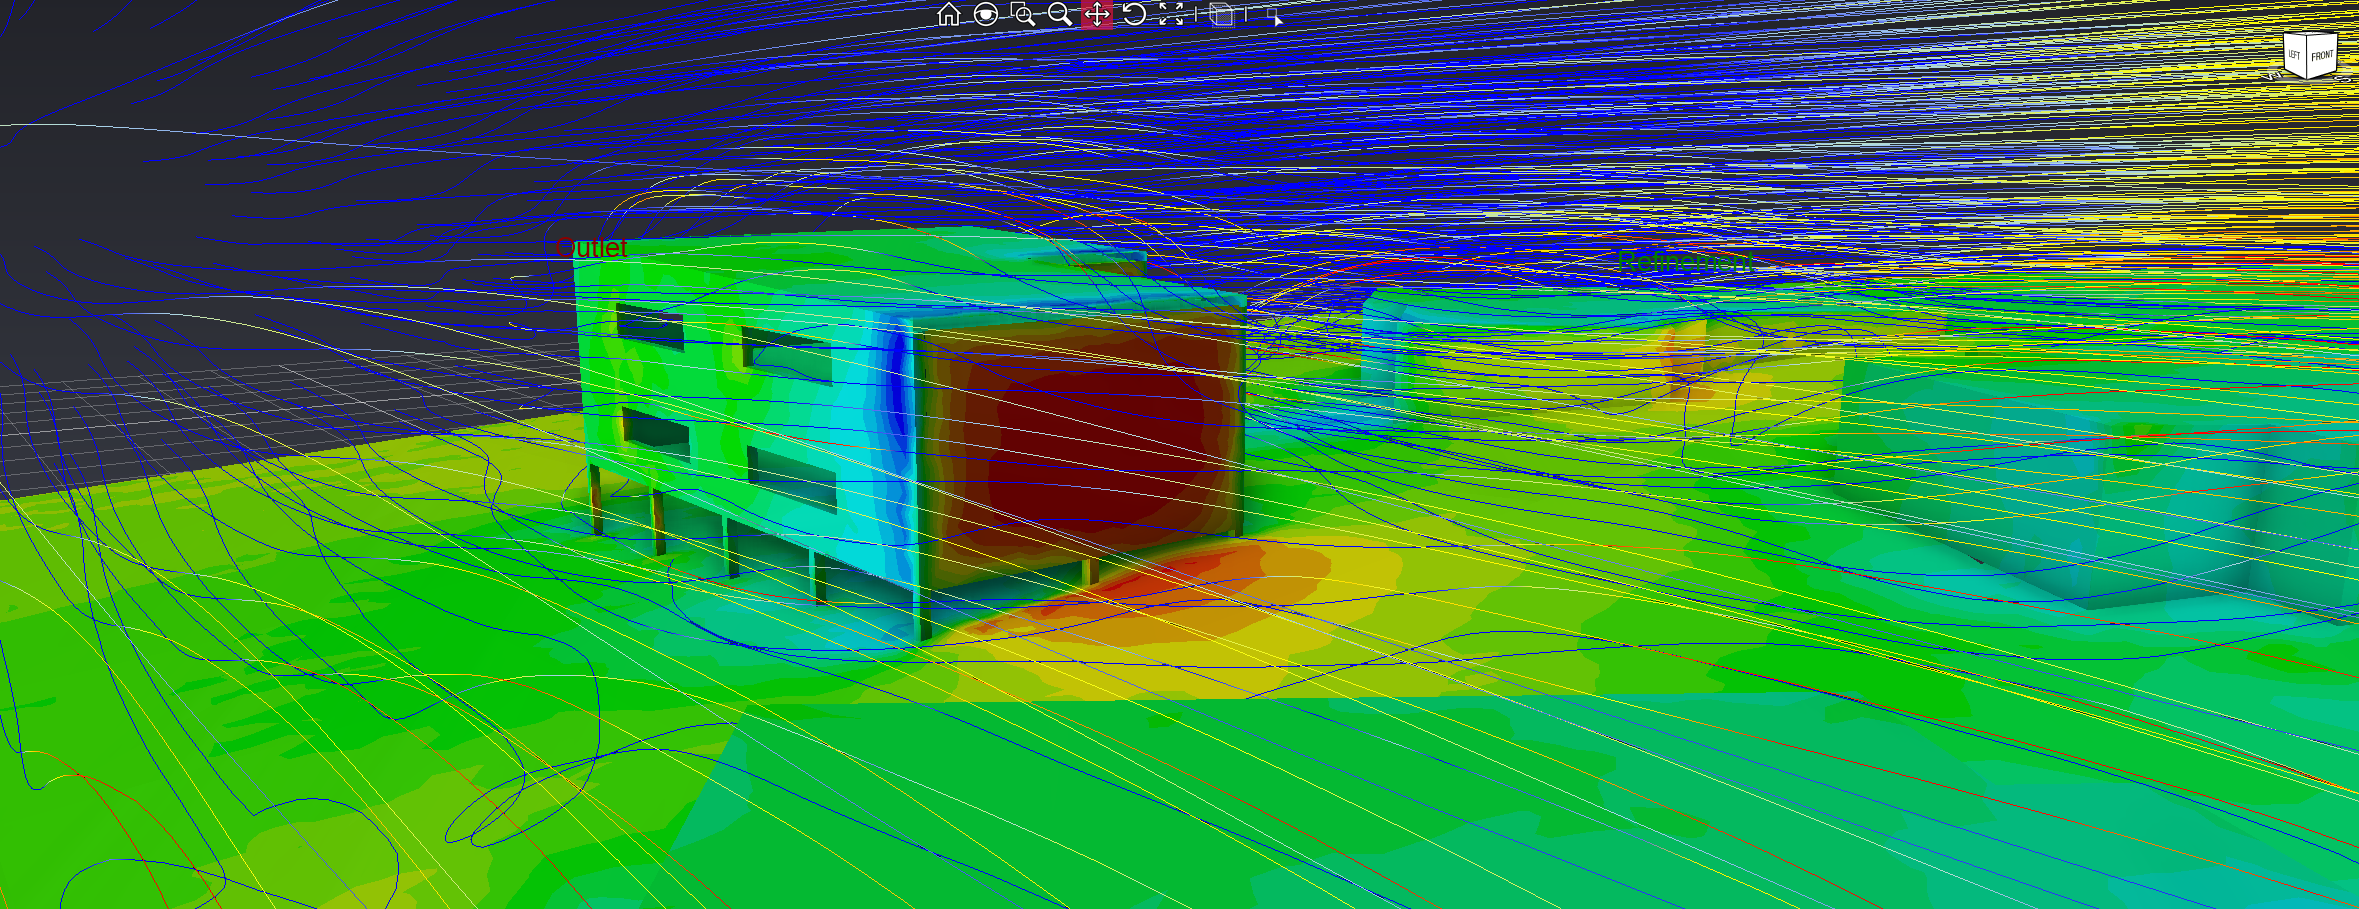Click the S compass marker under cube
Image resolution: width=2359 pixels, height=909 pixels.
click(2343, 78)
